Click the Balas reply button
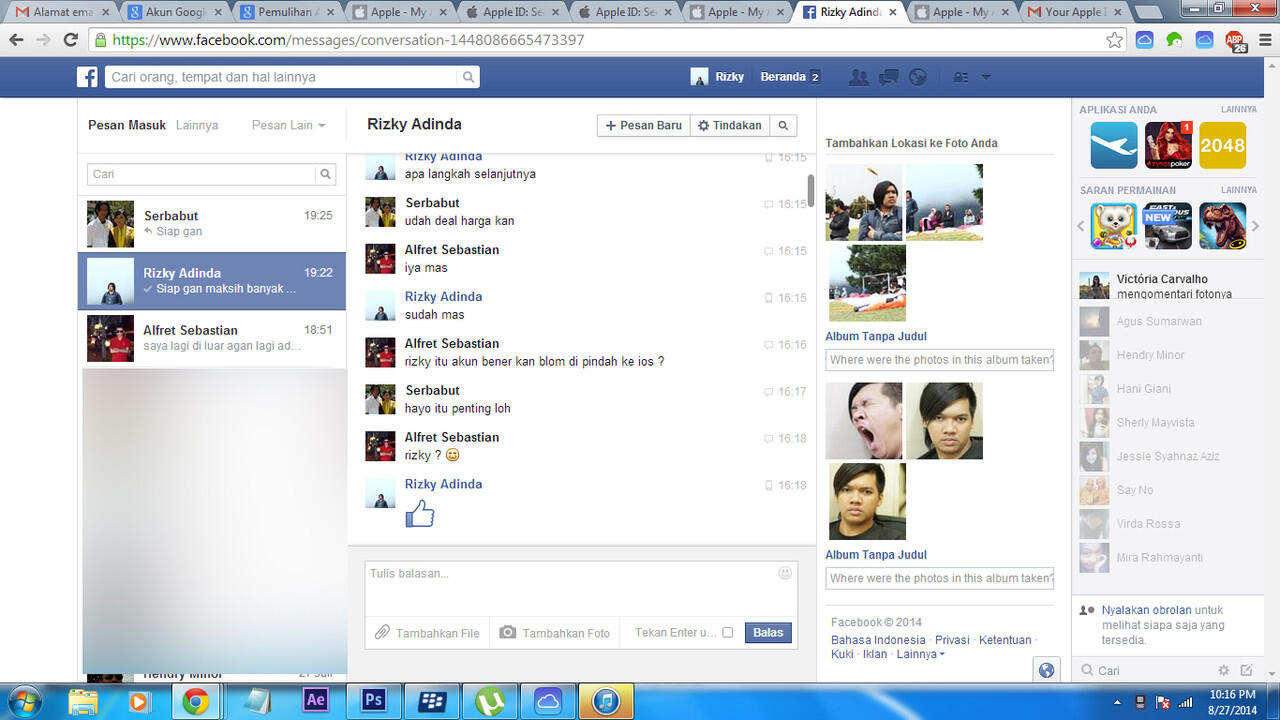This screenshot has height=720, width=1280. click(x=768, y=632)
